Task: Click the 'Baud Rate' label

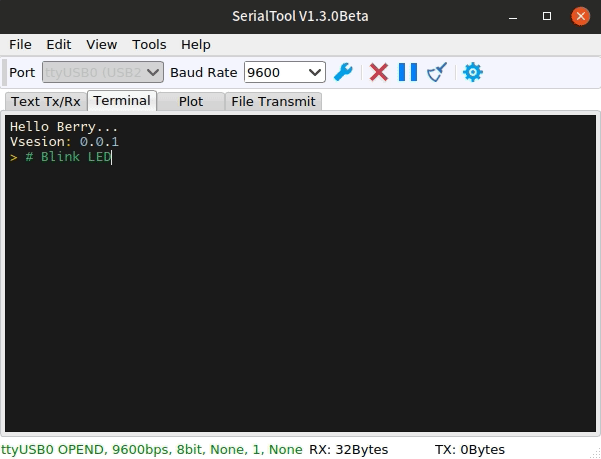Action: tap(204, 72)
